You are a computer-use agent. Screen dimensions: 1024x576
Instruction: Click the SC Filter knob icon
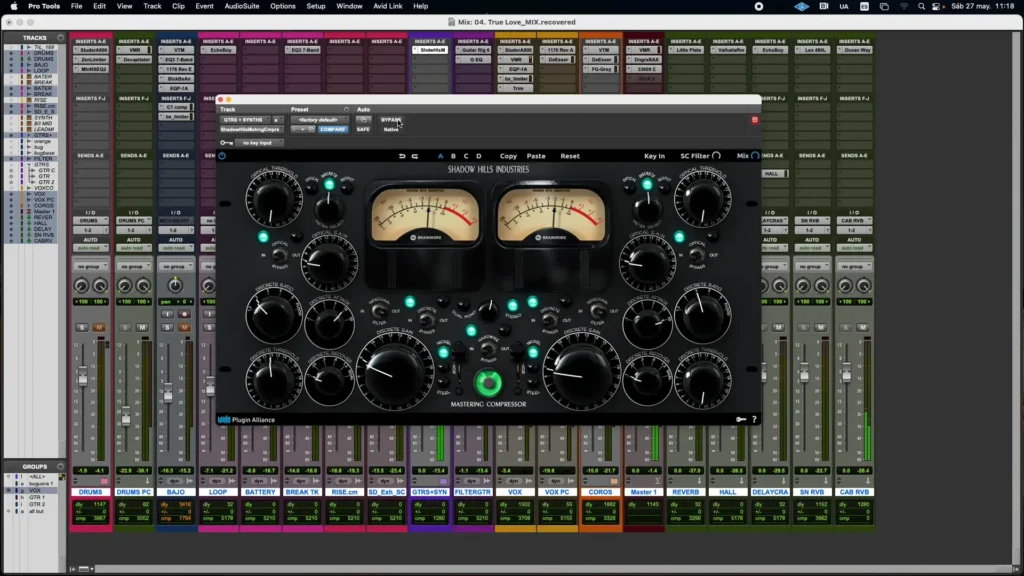click(x=716, y=156)
